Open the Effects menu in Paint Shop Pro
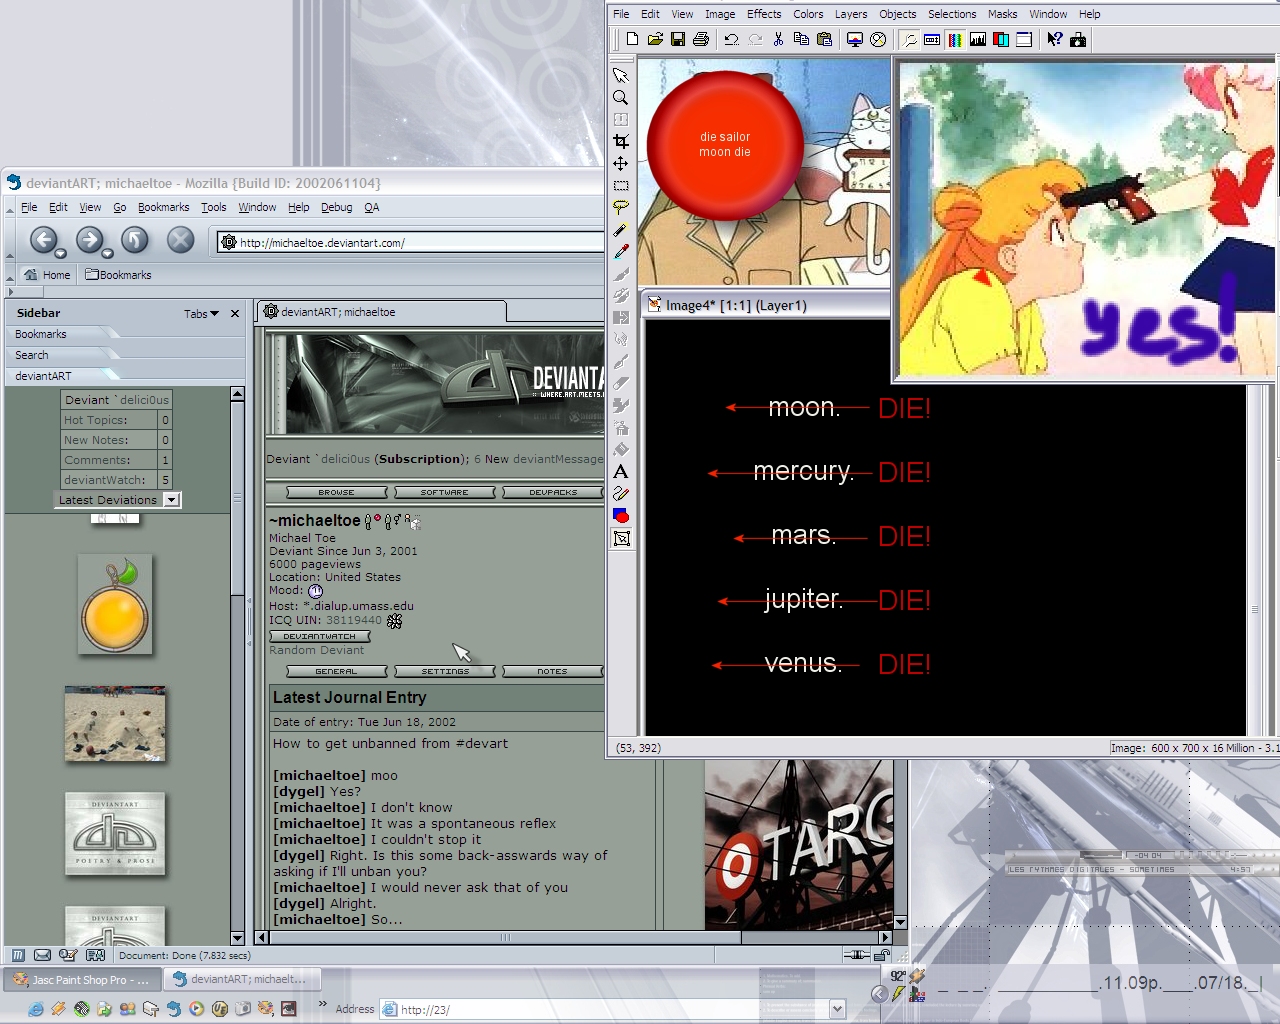The width and height of the screenshot is (1280, 1024). click(x=764, y=14)
